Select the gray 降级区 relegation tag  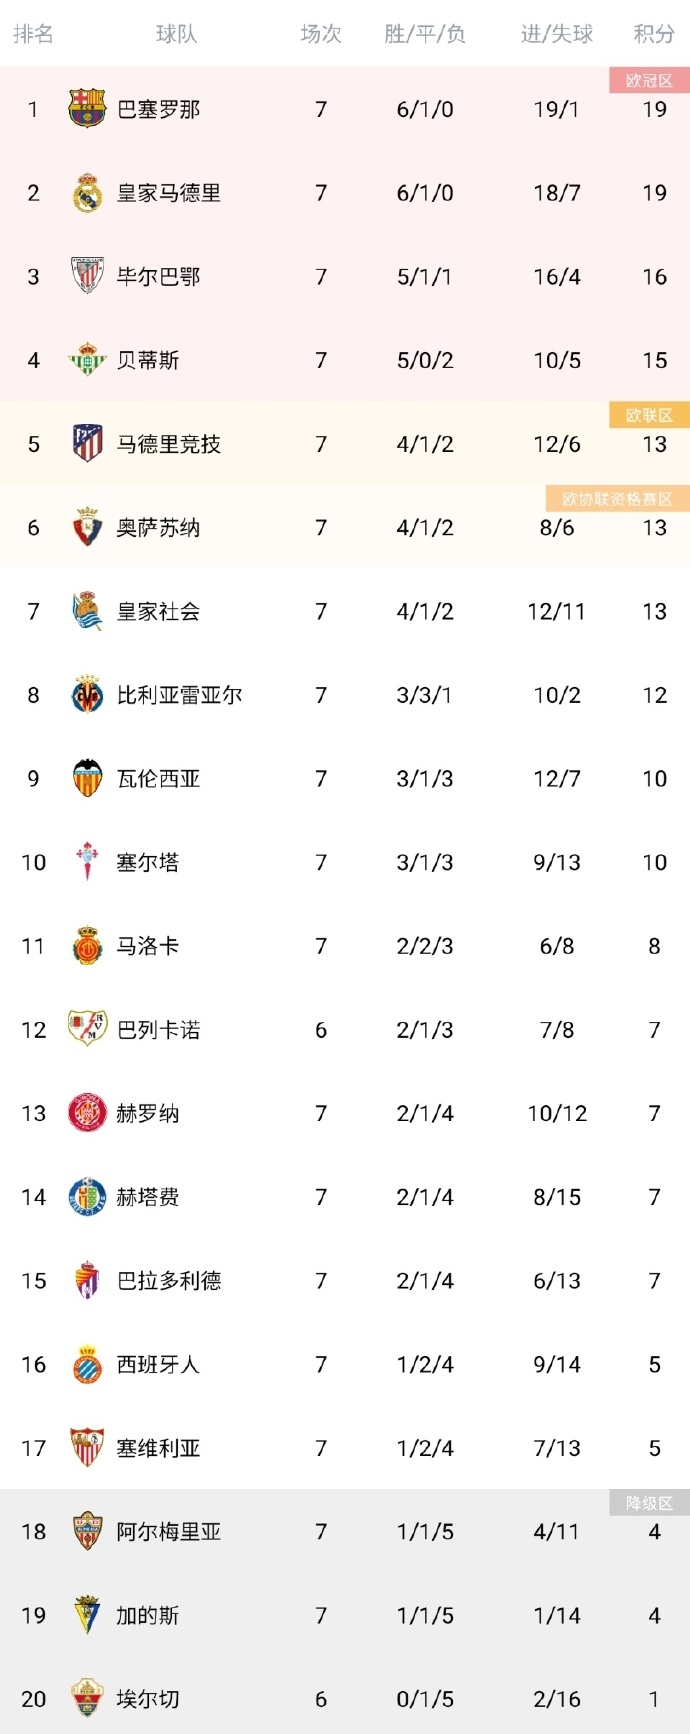[x=649, y=1502]
